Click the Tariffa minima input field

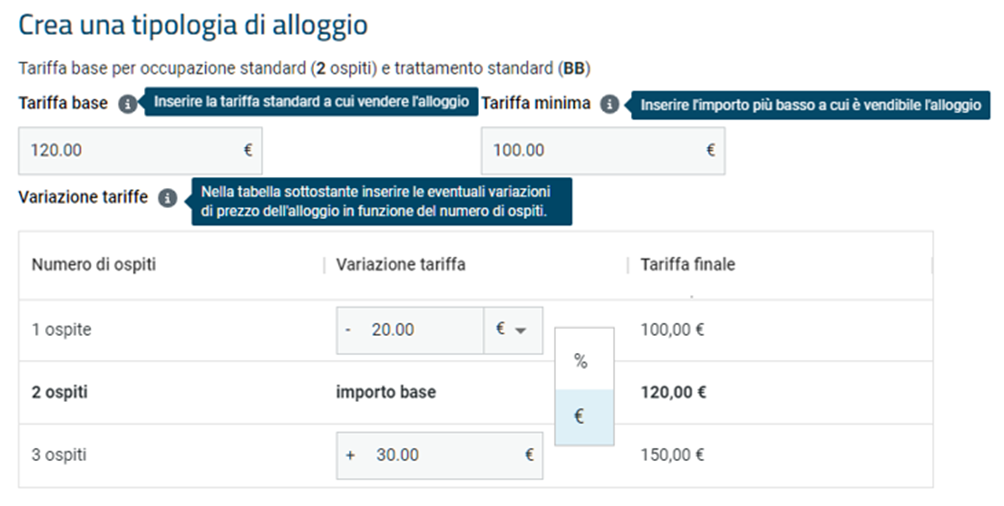point(603,151)
